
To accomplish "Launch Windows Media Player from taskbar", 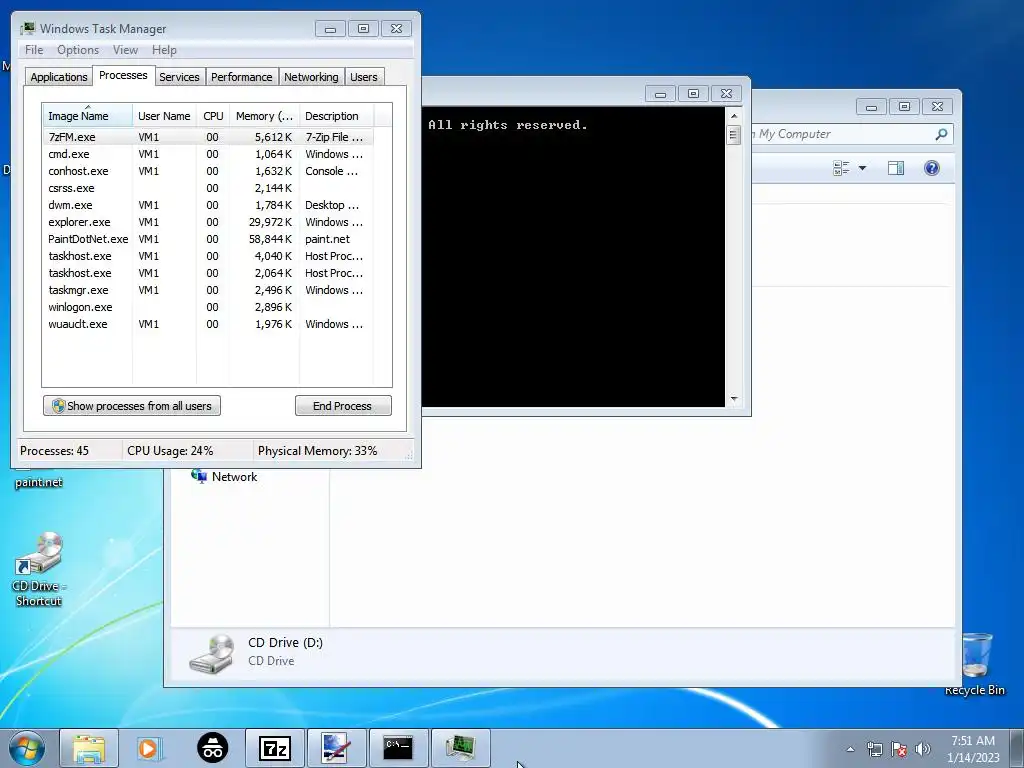I will [150, 748].
